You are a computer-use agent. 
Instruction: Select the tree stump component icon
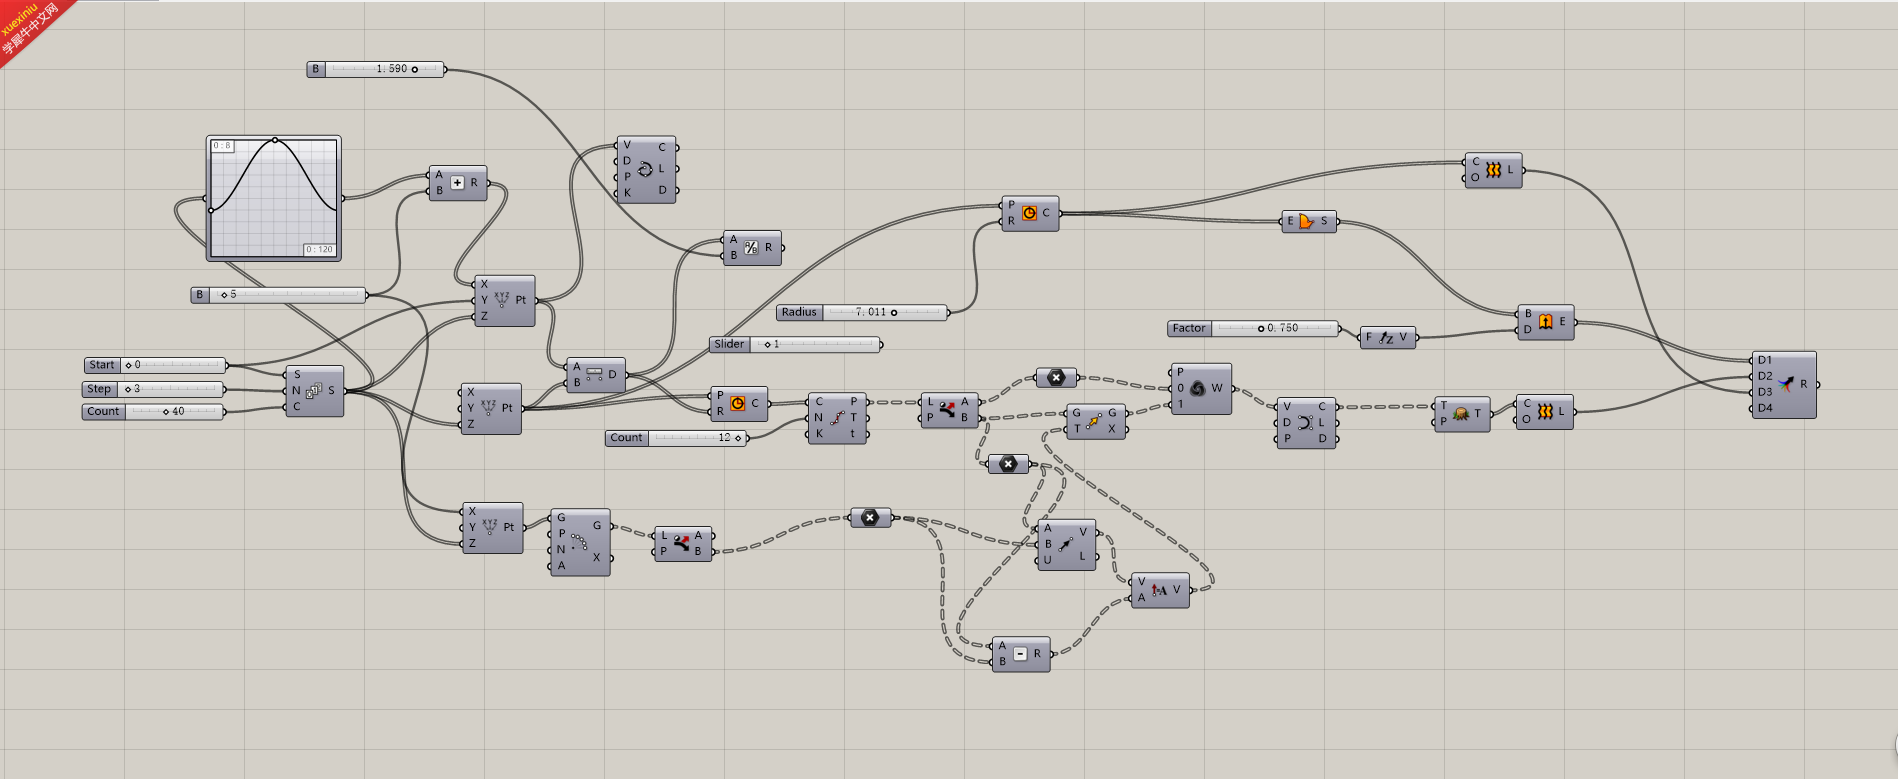[1461, 414]
